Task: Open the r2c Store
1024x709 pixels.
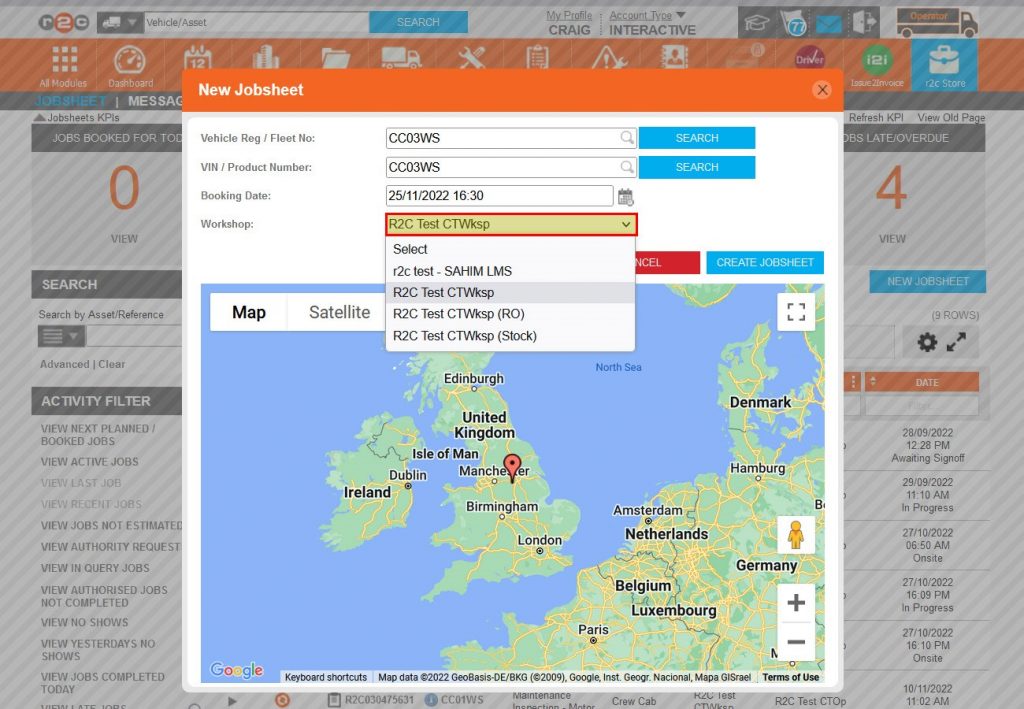Action: point(944,63)
